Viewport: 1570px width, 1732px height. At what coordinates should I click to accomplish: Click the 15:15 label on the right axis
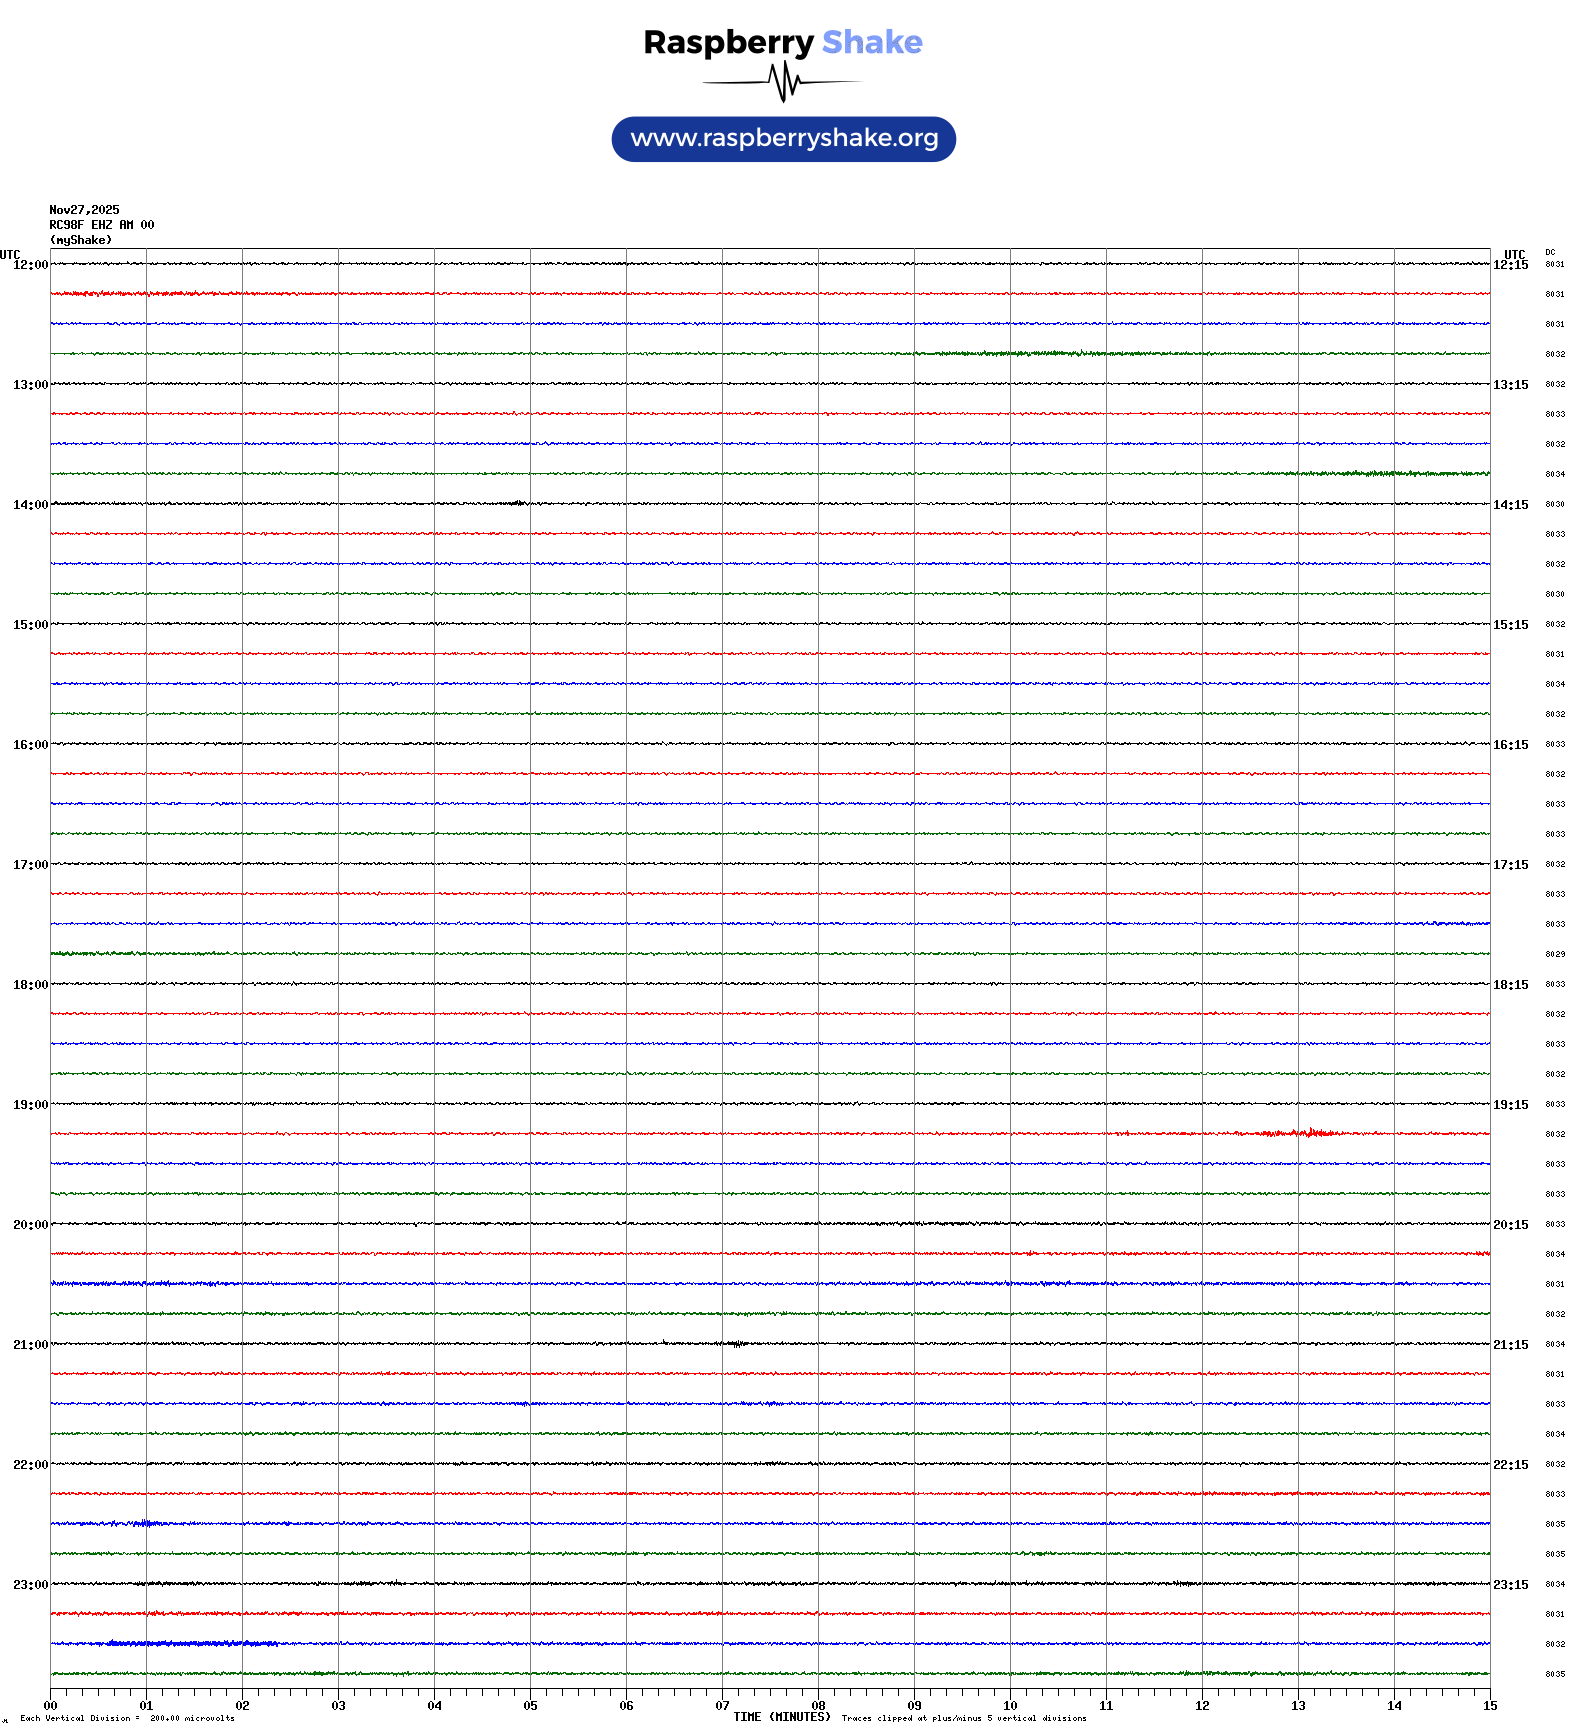pos(1510,625)
